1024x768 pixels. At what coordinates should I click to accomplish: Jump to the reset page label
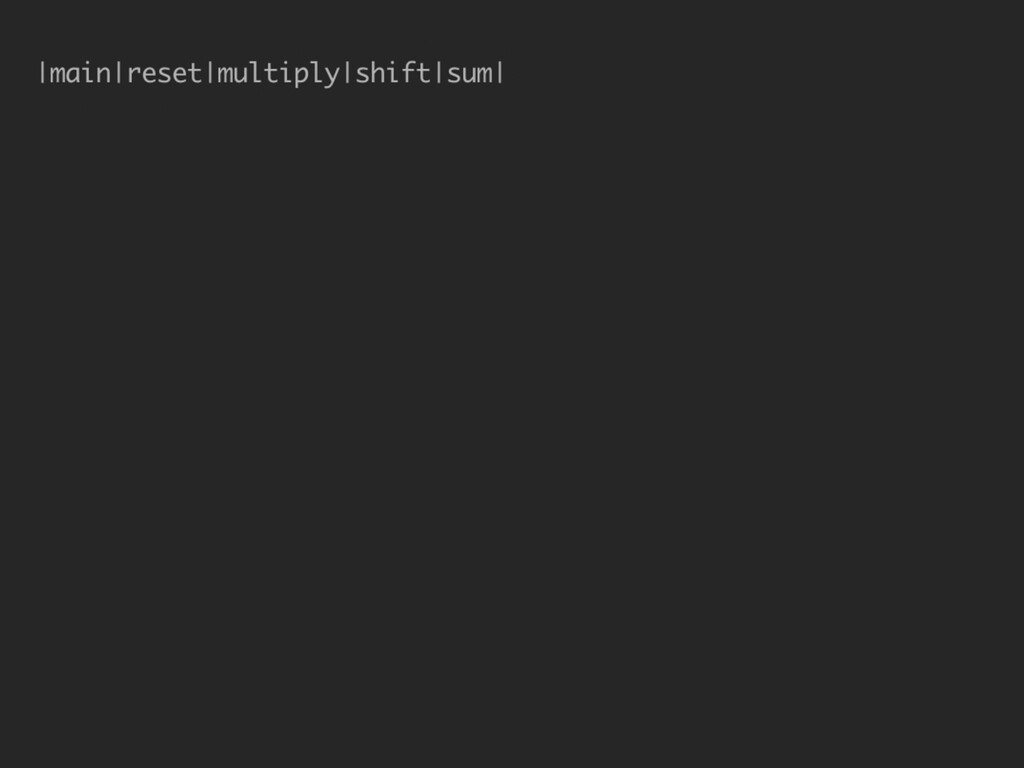pos(164,73)
